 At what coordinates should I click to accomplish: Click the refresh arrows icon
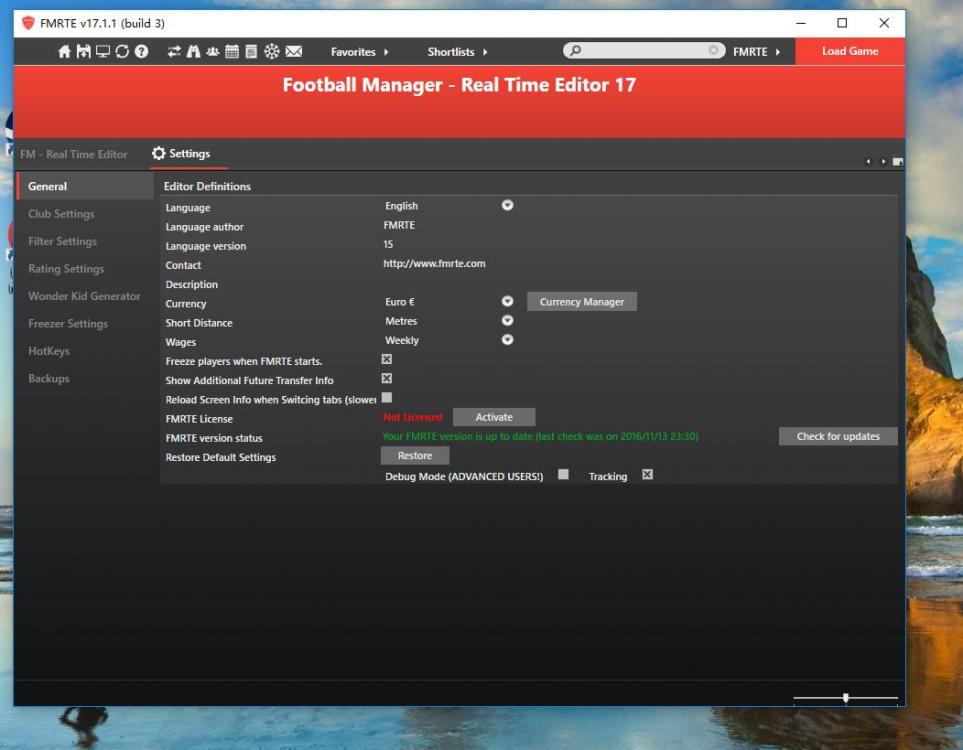122,51
